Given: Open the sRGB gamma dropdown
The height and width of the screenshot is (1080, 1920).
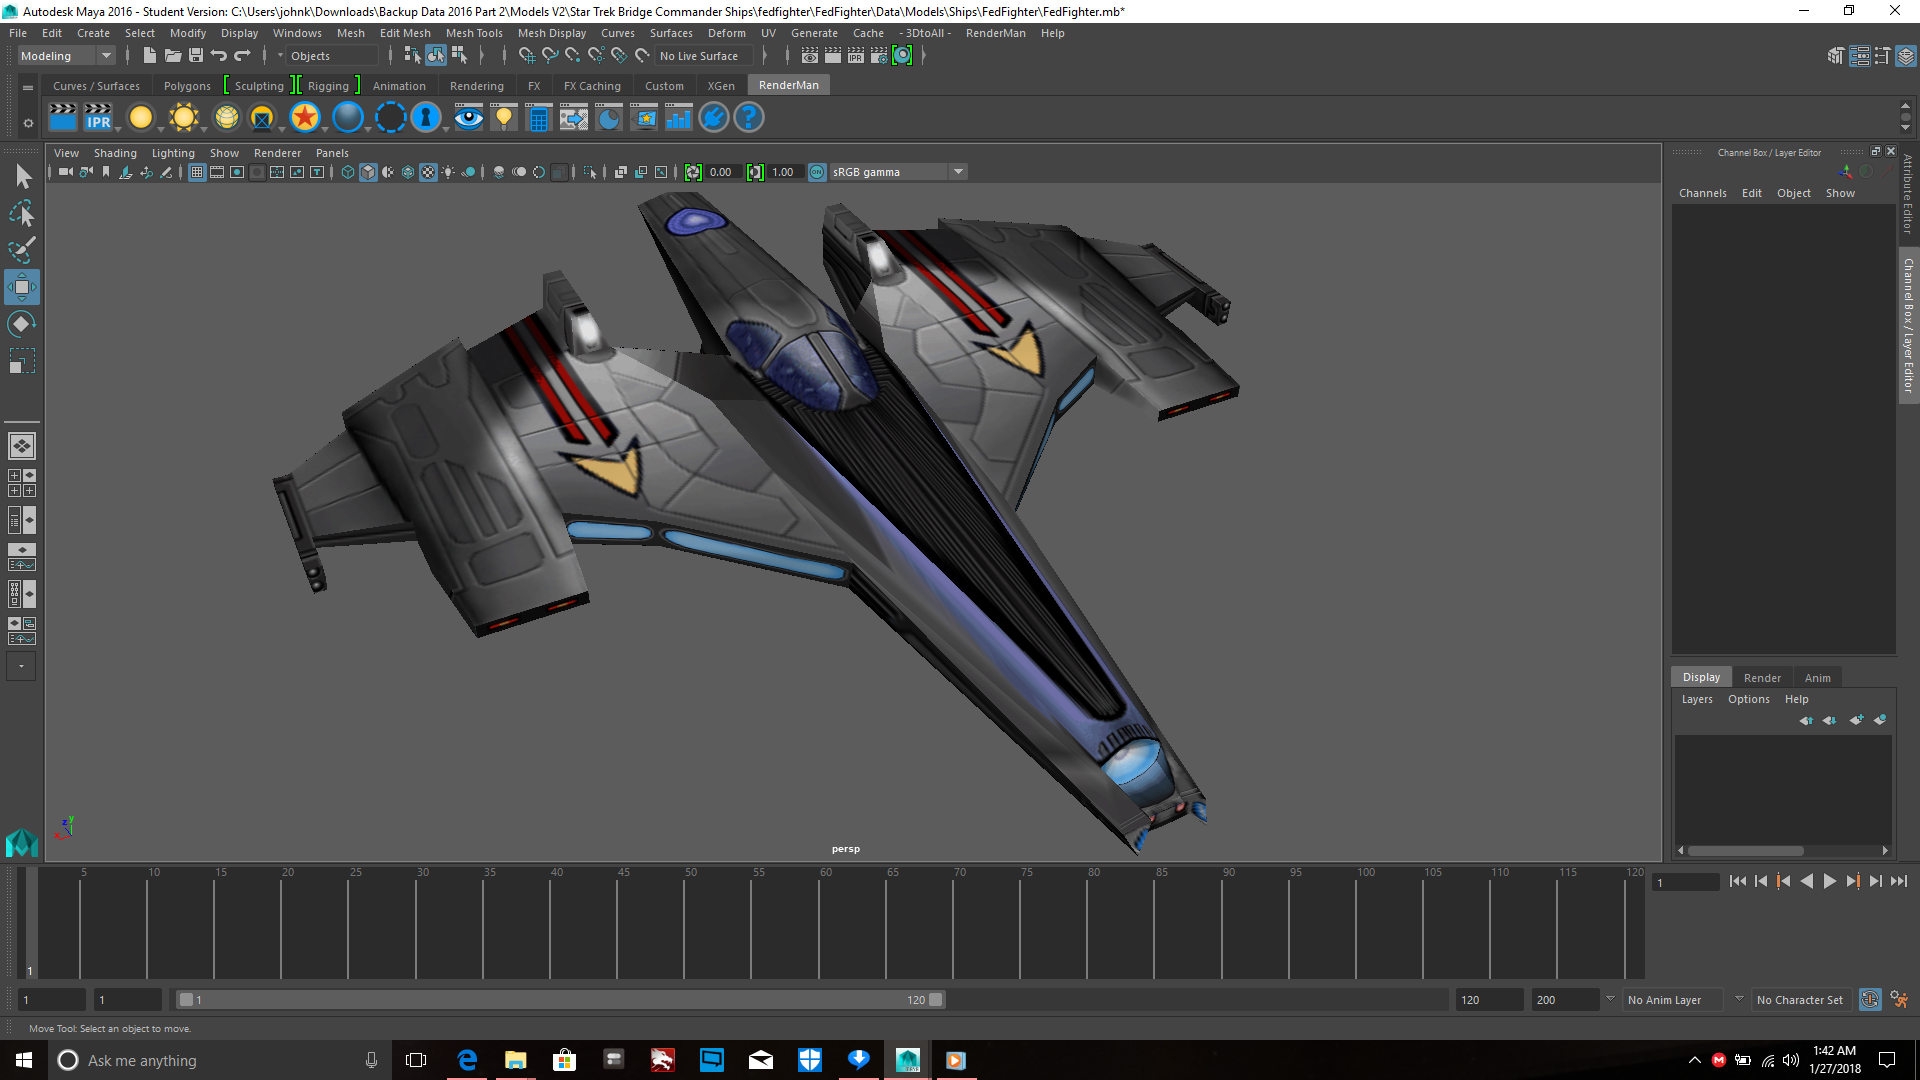Looking at the screenshot, I should point(957,171).
